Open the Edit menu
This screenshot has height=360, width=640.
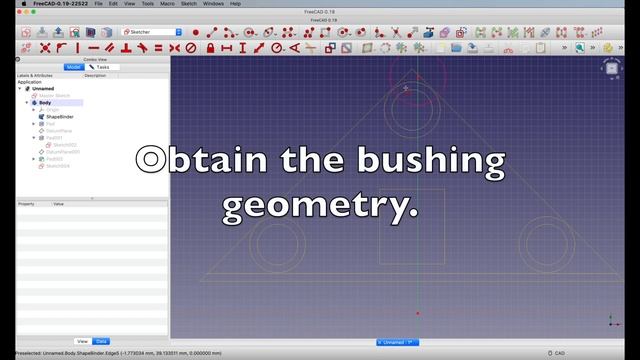tap(113, 4)
